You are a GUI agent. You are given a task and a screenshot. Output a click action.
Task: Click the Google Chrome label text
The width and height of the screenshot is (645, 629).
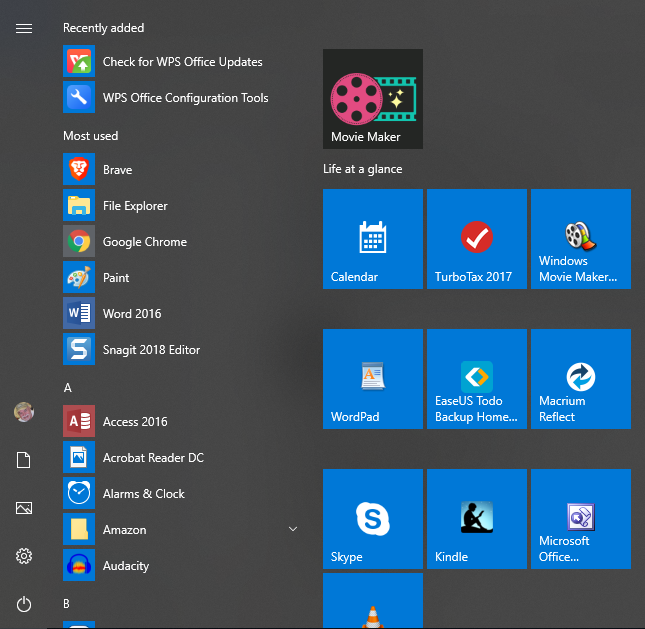pos(145,241)
